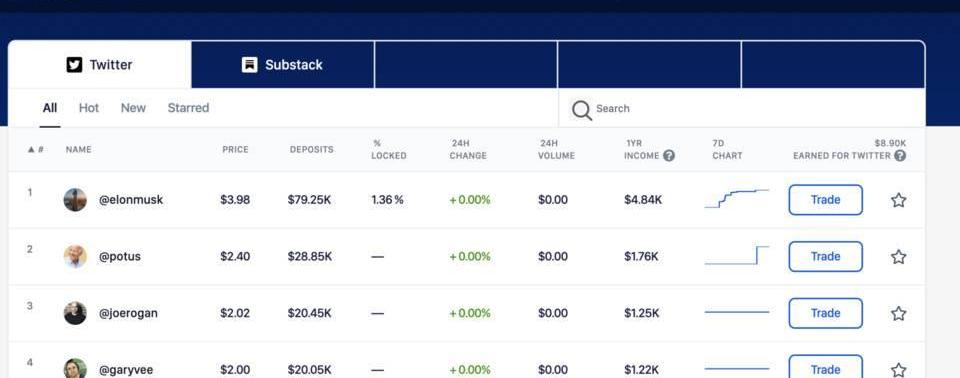Click @potus profile avatar
960x378 pixels.
[x=75, y=257]
